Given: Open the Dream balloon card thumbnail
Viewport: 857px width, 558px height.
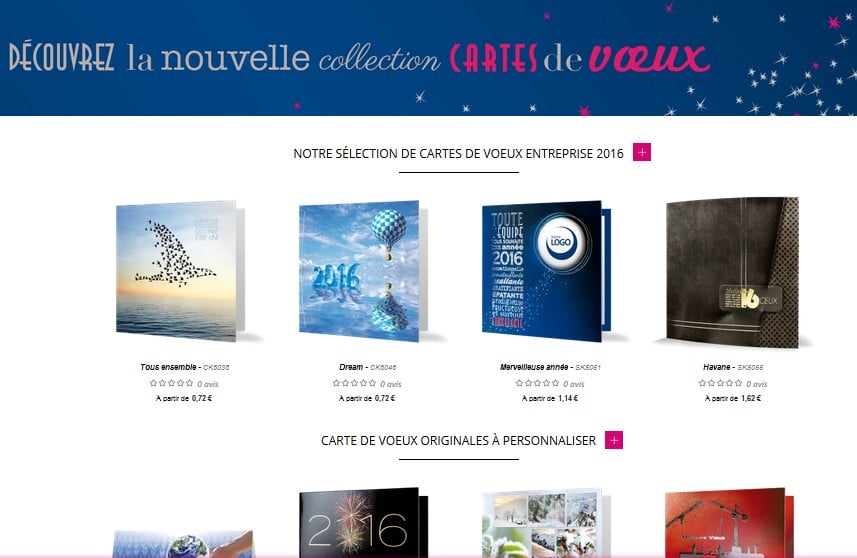Looking at the screenshot, I should [x=363, y=271].
